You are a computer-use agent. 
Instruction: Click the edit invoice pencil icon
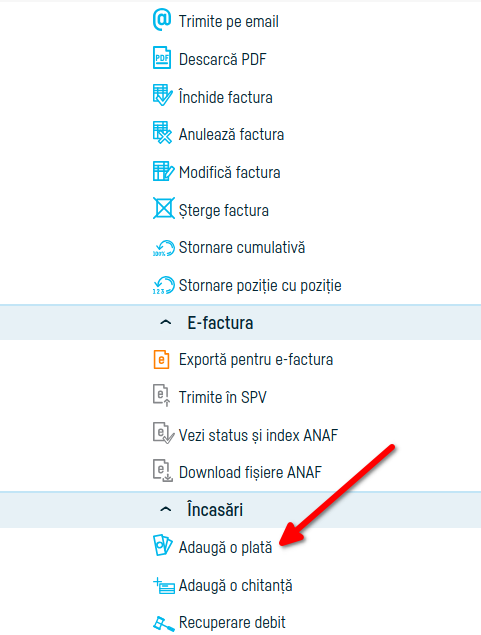[x=163, y=171]
